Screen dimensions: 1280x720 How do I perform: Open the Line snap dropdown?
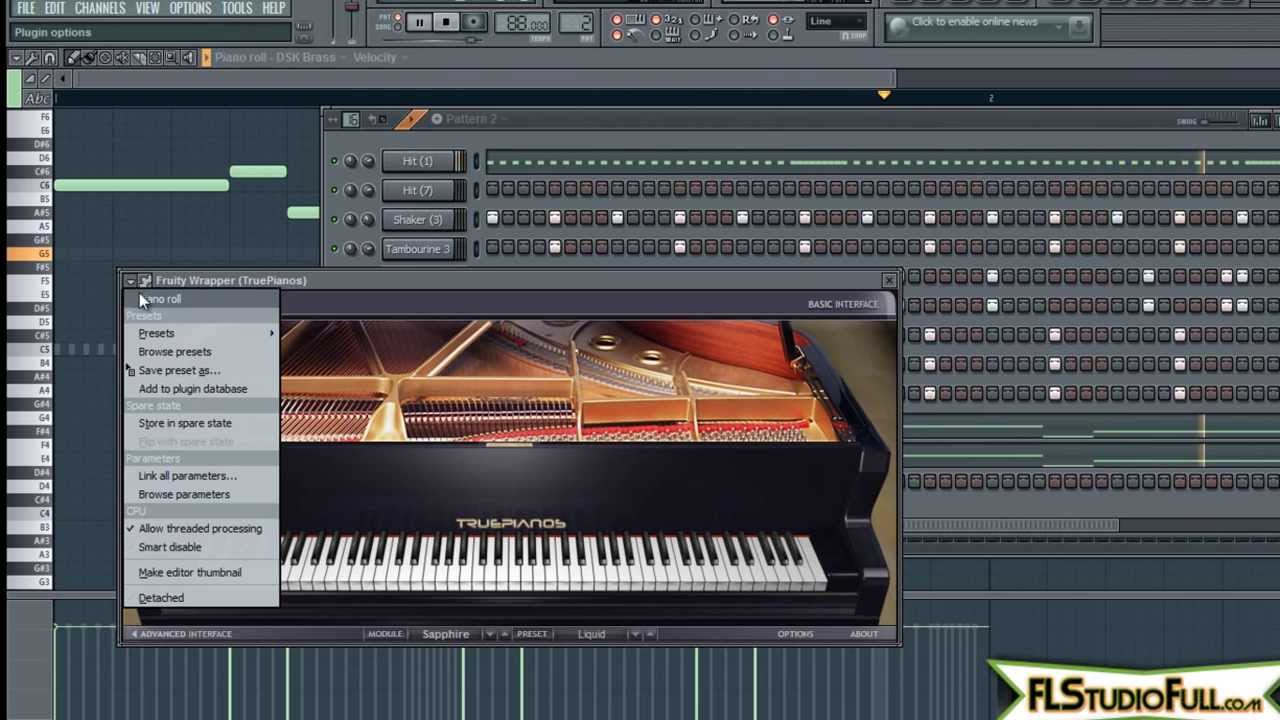837,20
